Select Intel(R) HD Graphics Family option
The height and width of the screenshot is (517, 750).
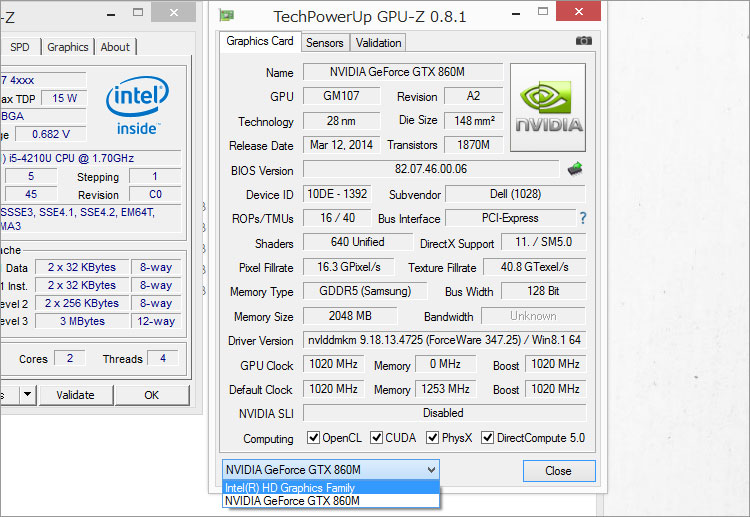331,488
